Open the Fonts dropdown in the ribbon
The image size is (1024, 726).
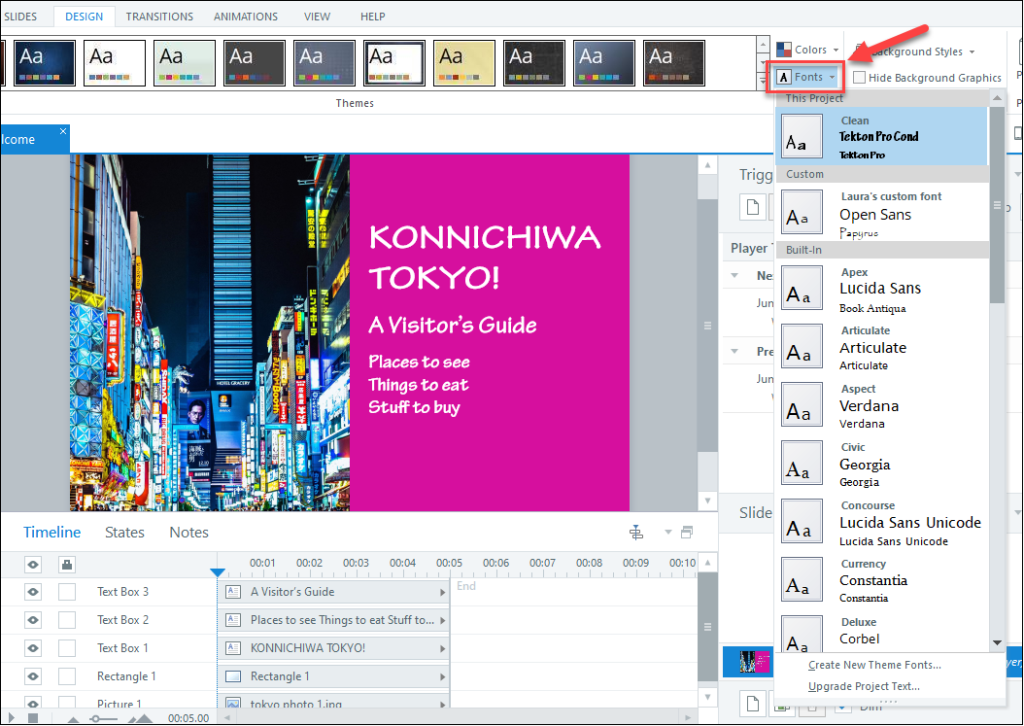(807, 78)
